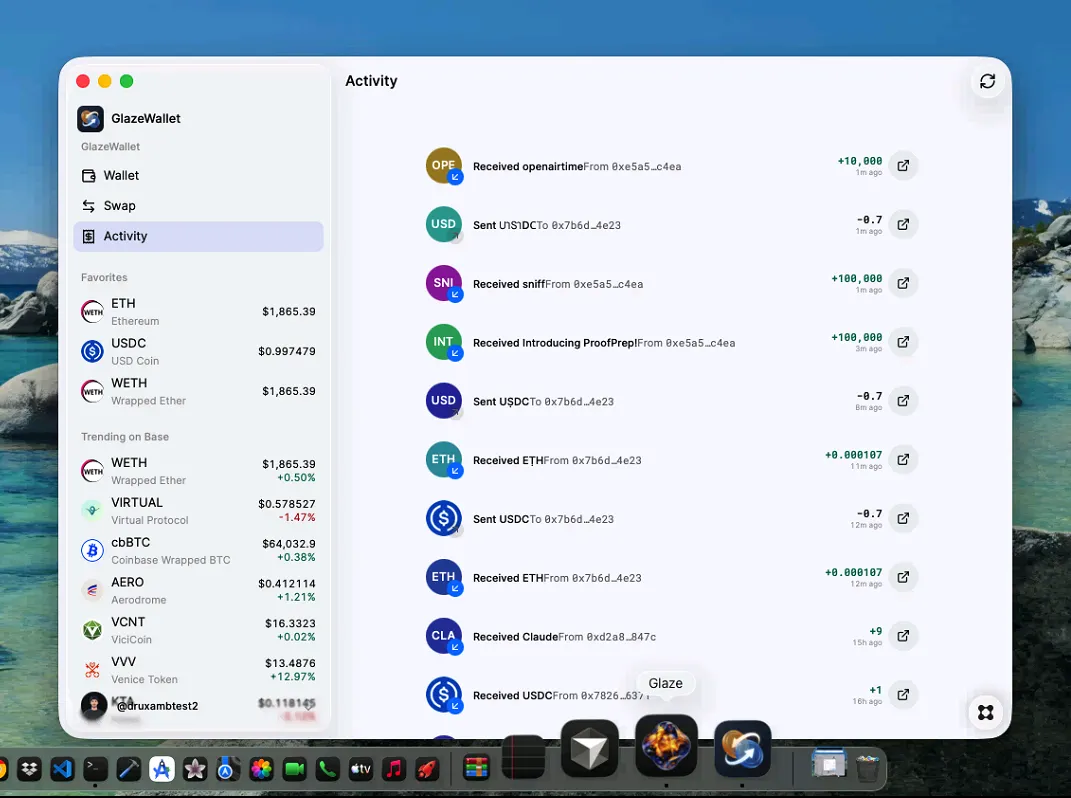Open explorer link for Received sniff transaction
Screen dimensions: 1071x798
tap(903, 283)
